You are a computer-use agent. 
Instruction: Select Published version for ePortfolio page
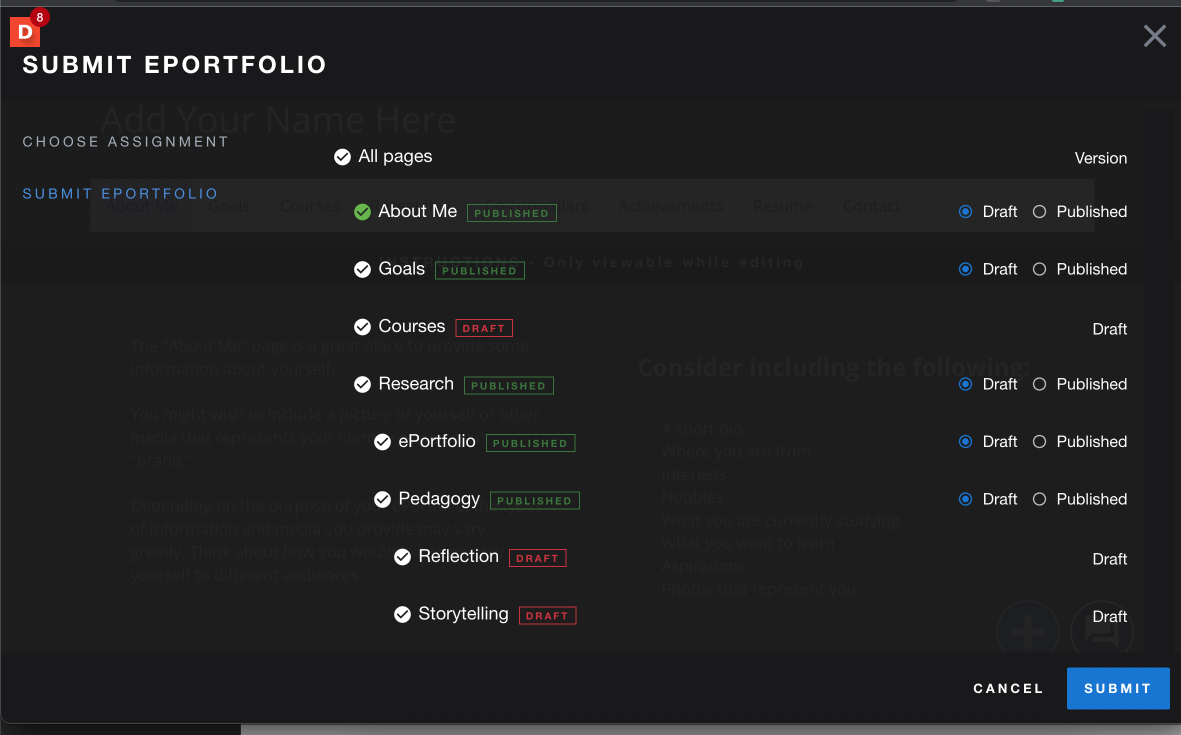pyautogui.click(x=1039, y=441)
